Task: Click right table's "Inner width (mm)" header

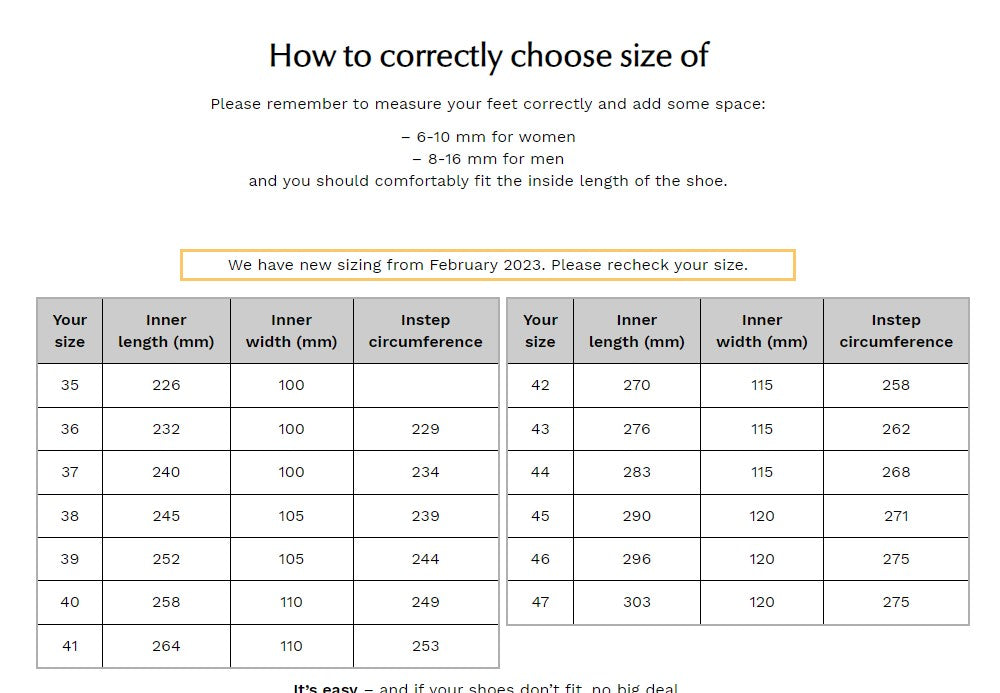Action: 762,331
